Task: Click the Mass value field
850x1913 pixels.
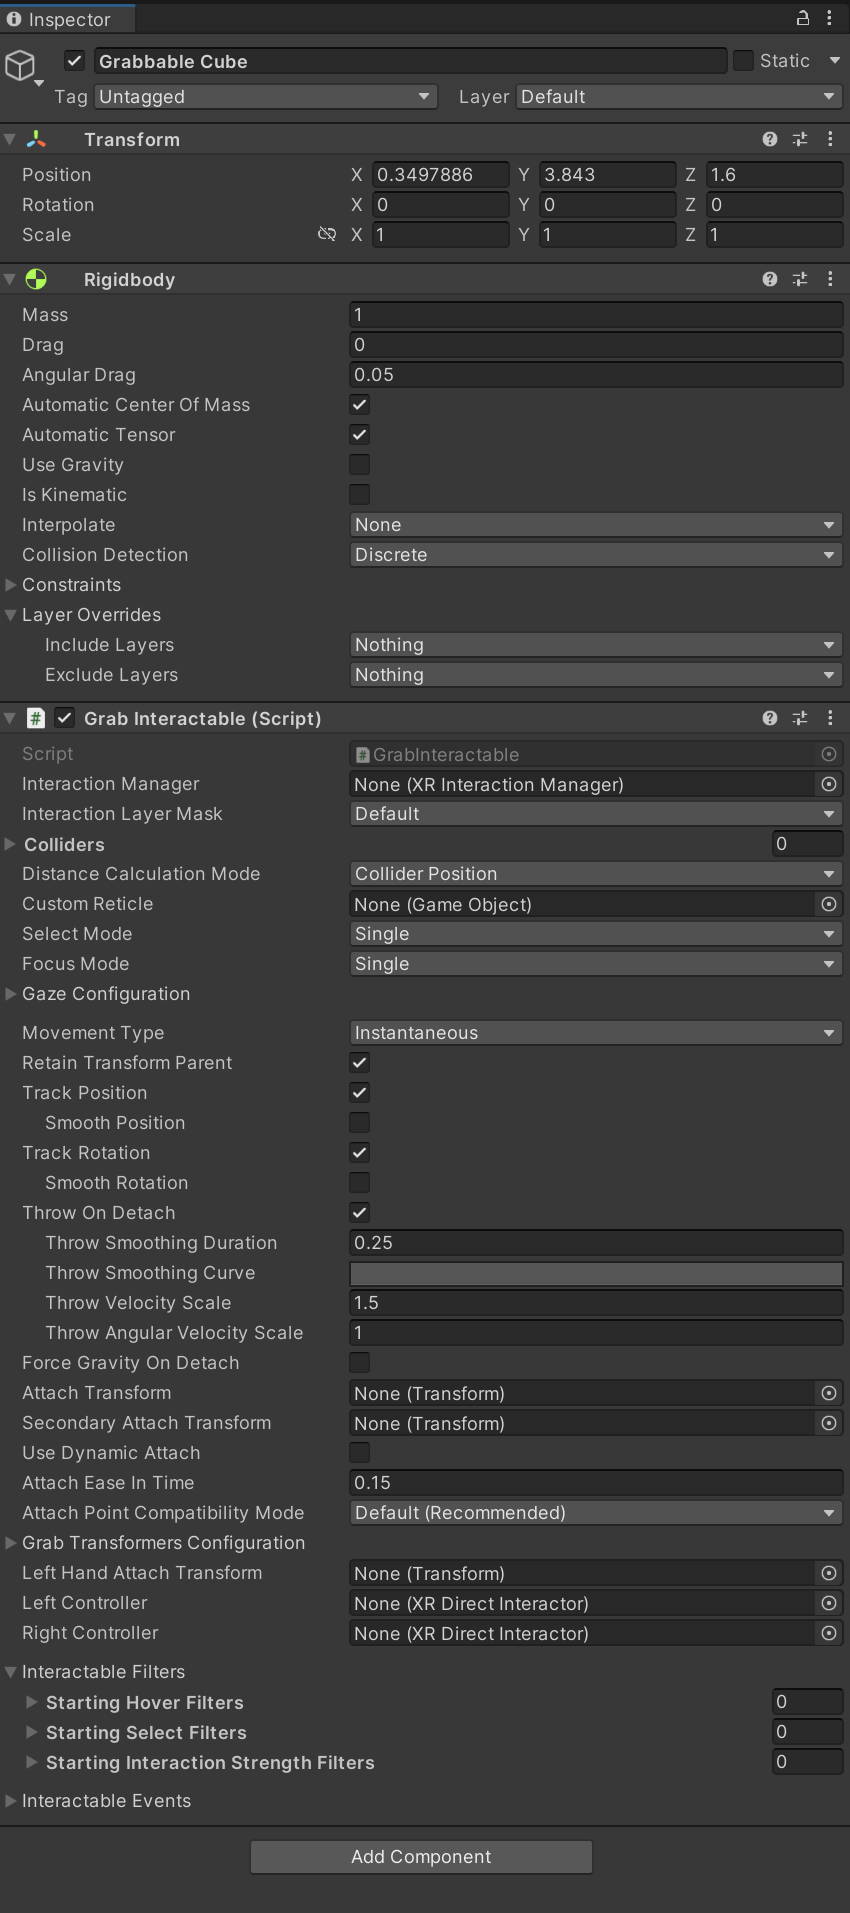Action: point(596,314)
